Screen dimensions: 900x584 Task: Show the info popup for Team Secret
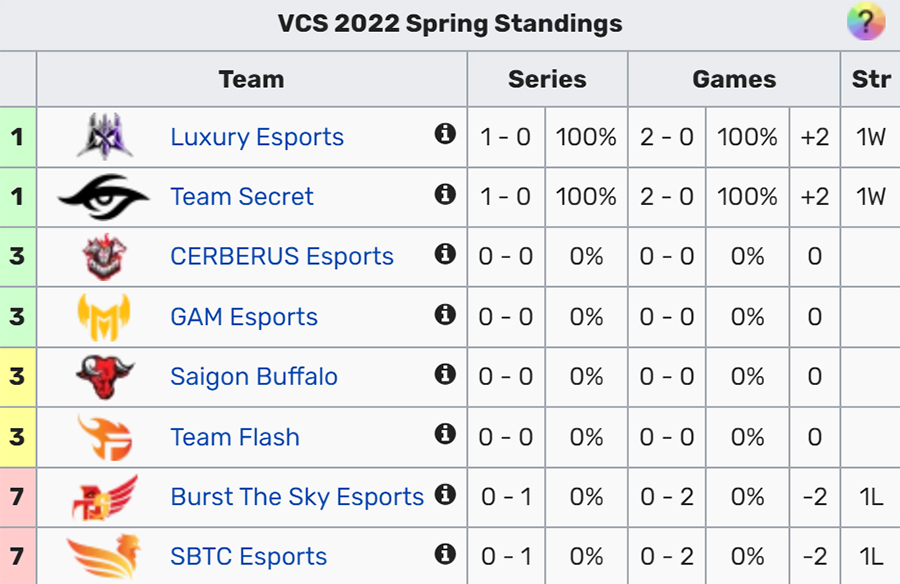click(x=445, y=194)
